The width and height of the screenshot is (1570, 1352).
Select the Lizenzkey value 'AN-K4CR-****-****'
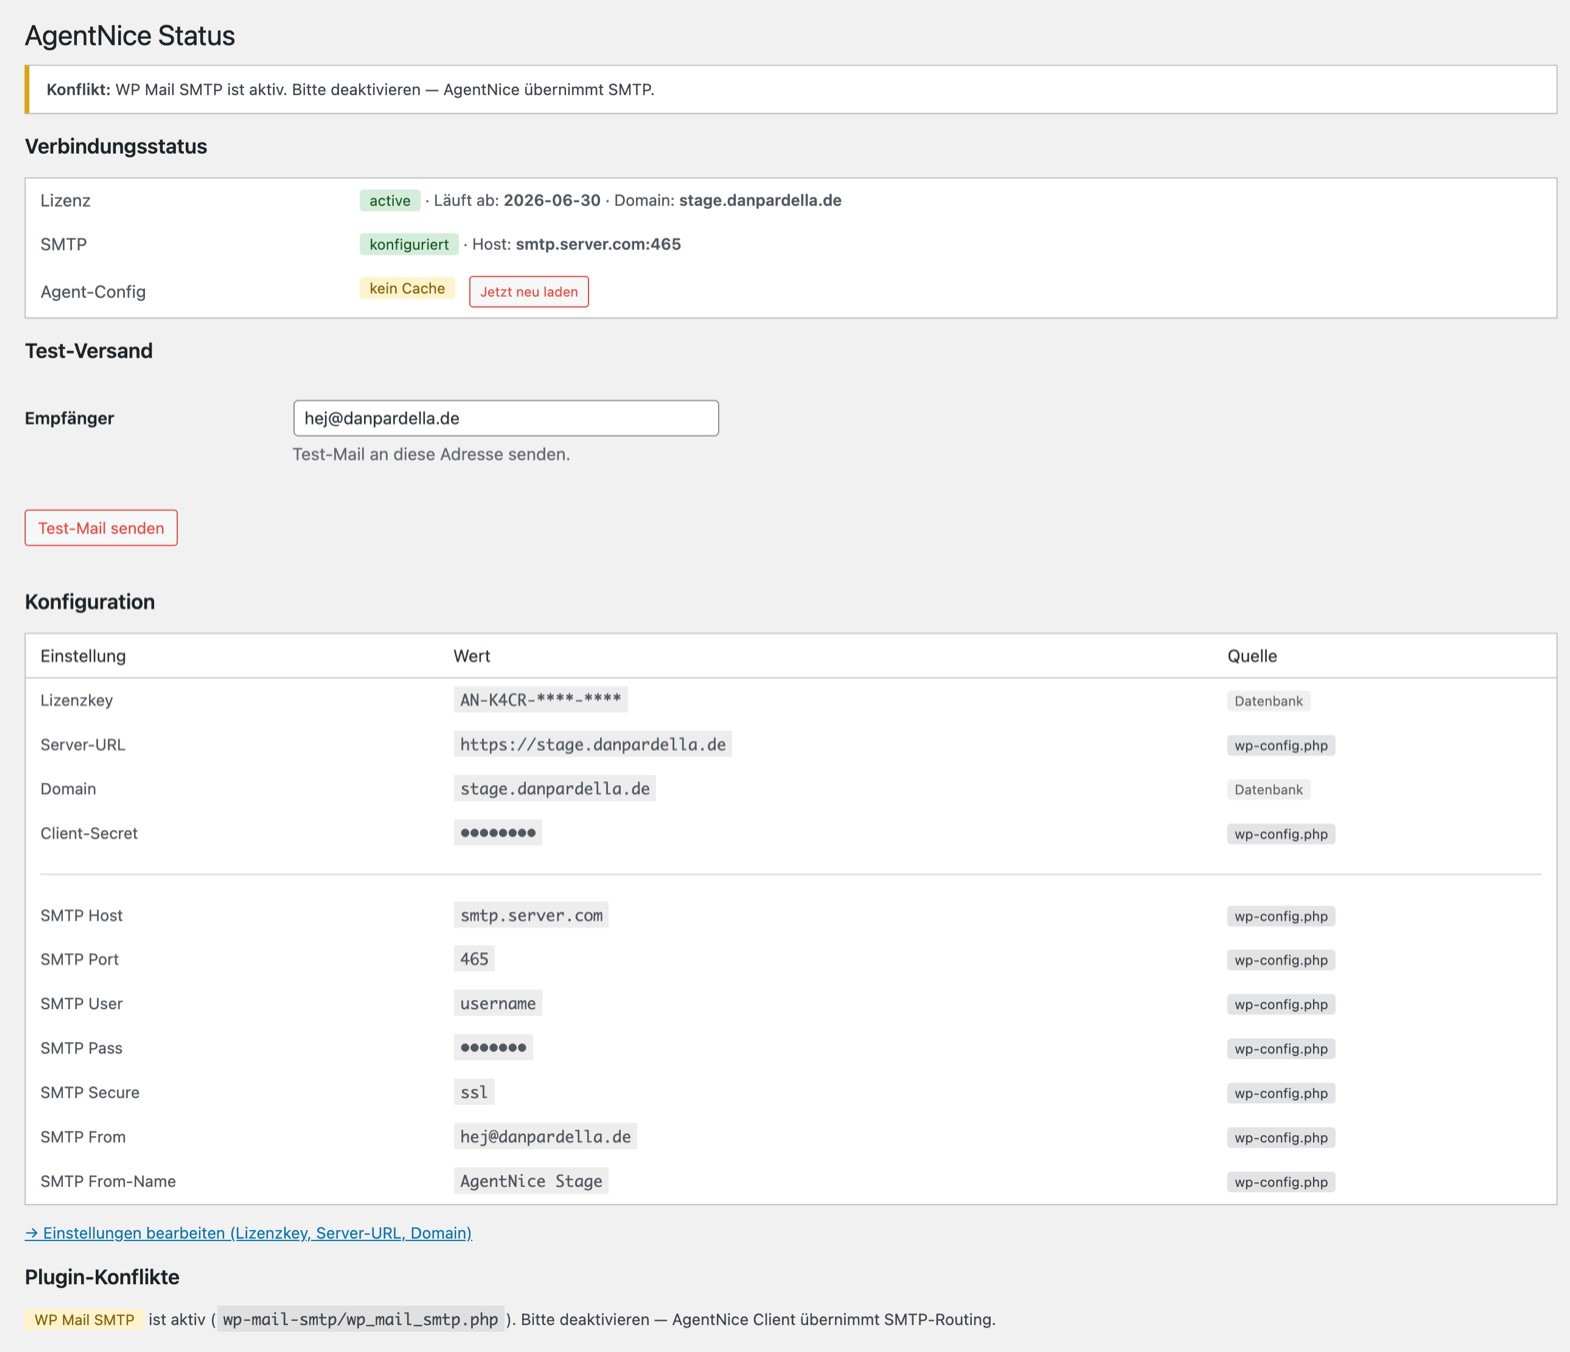(541, 700)
